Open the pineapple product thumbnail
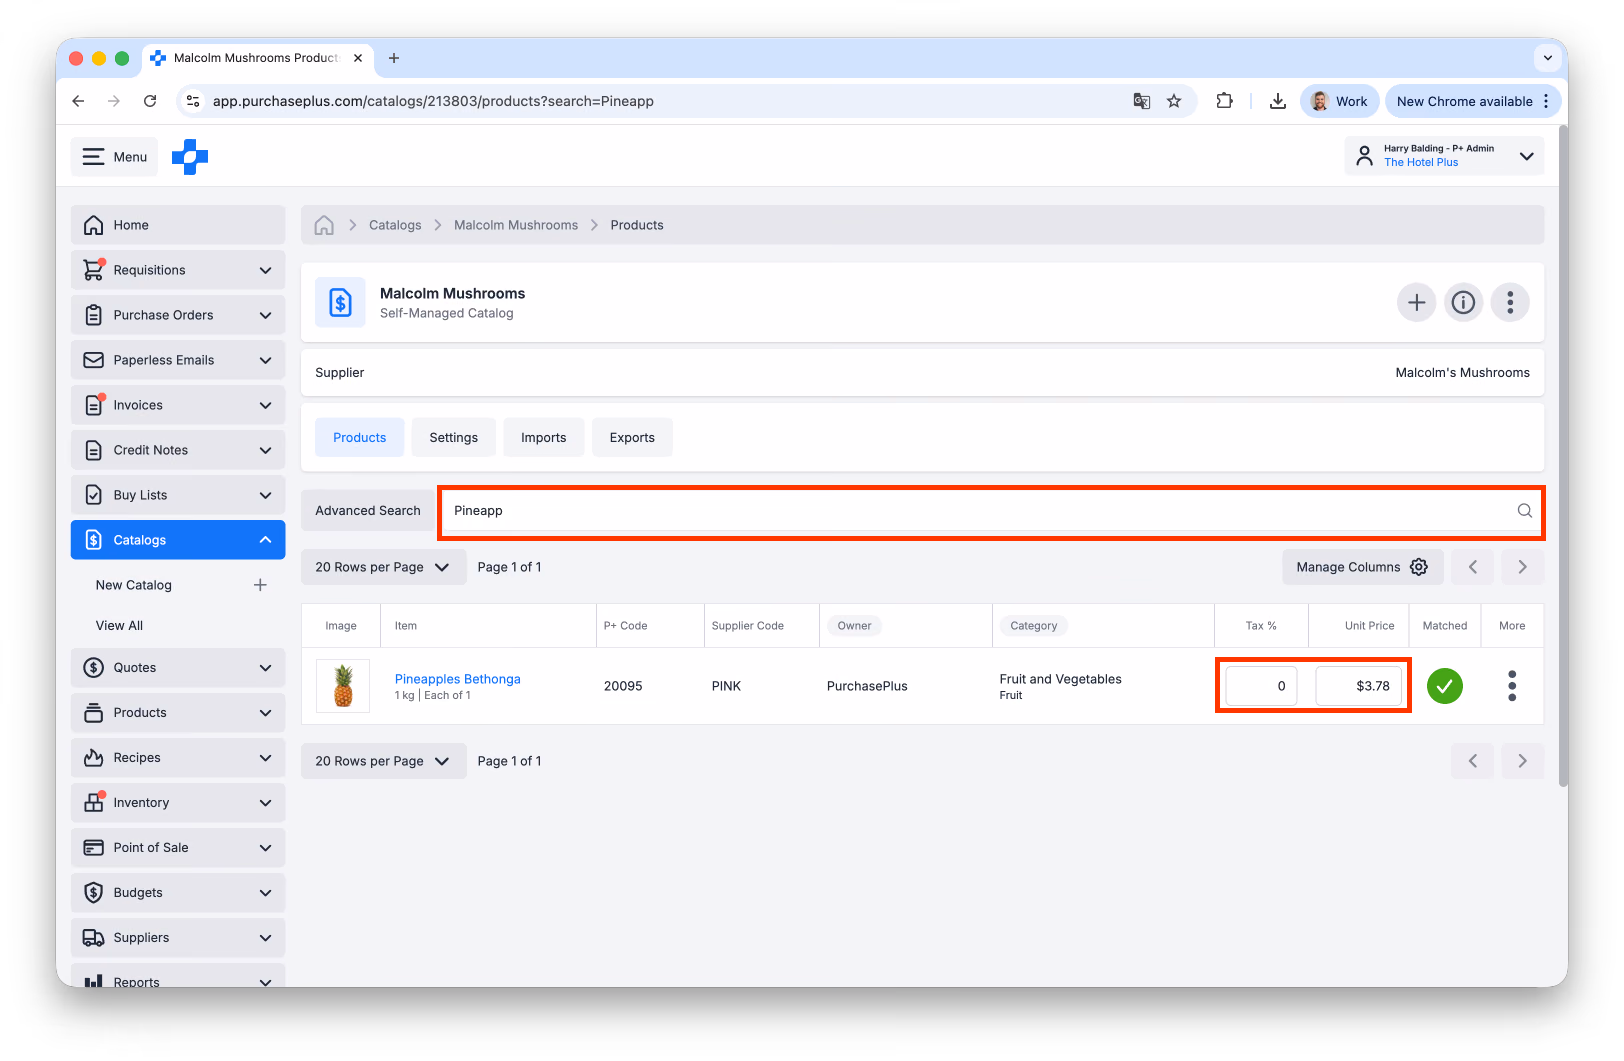This screenshot has width=1624, height=1061. click(343, 686)
